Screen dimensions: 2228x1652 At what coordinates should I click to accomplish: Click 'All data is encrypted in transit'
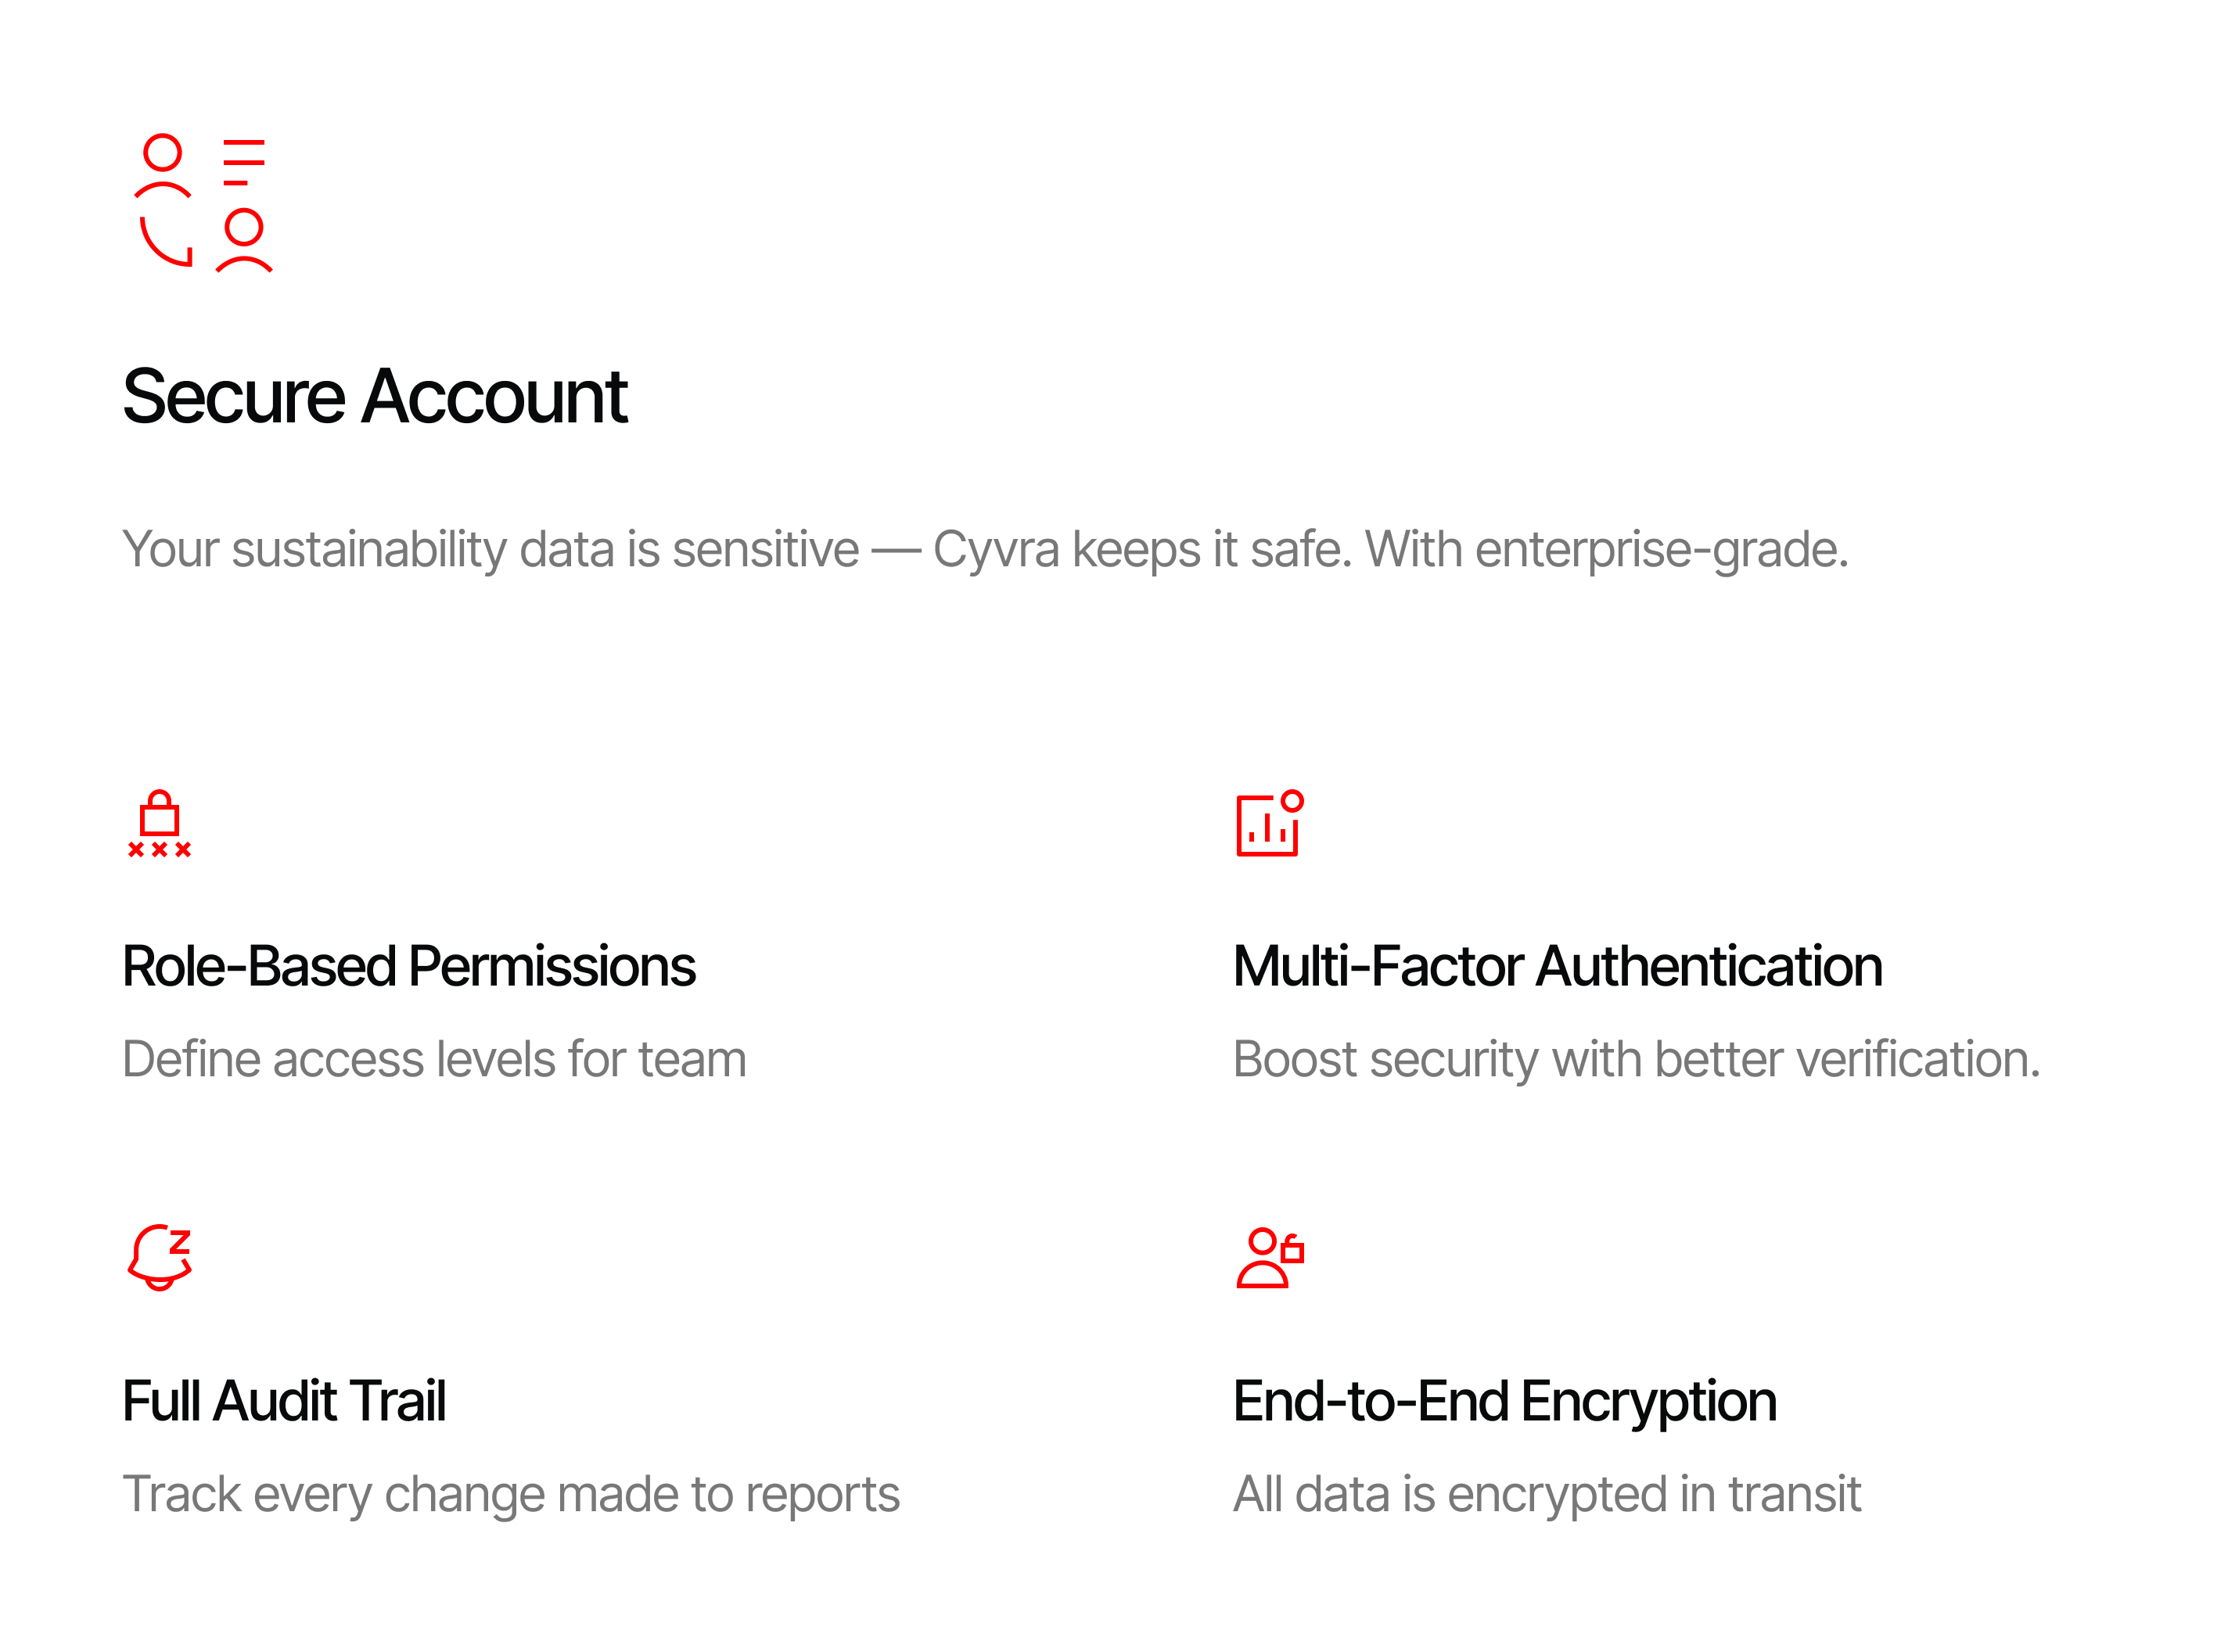pos(1546,1494)
